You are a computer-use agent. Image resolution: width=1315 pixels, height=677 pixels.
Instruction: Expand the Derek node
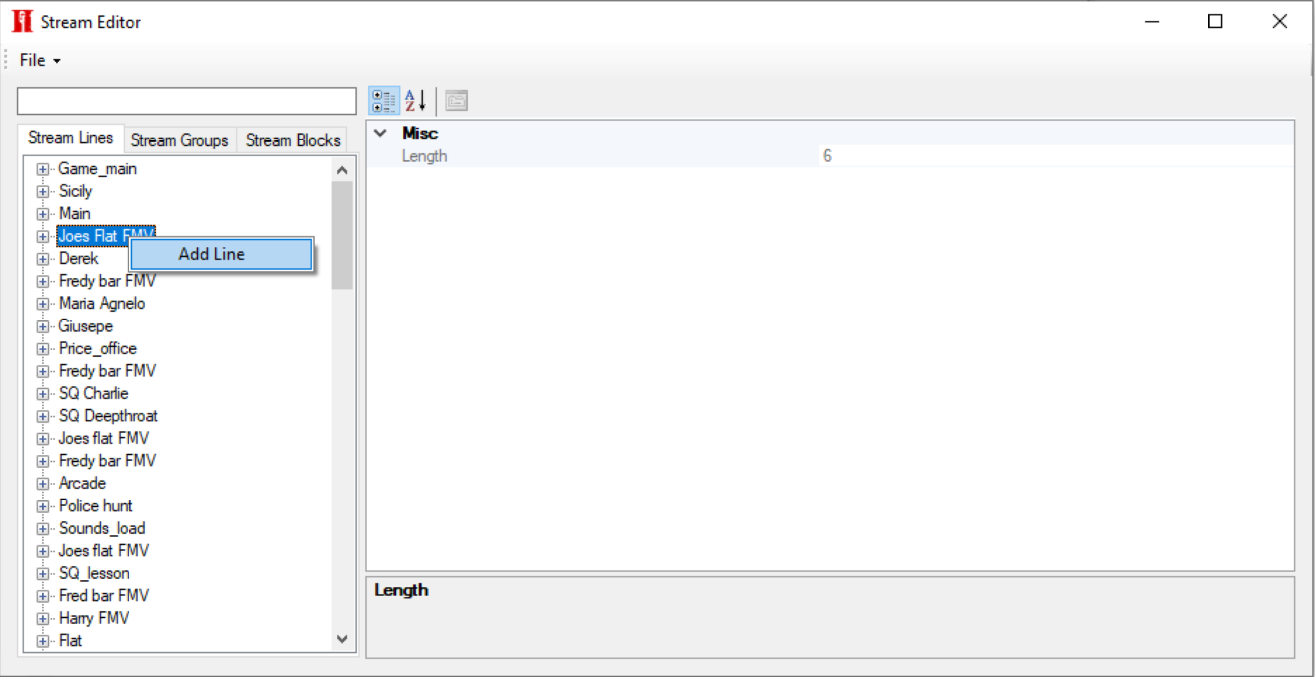click(x=43, y=259)
